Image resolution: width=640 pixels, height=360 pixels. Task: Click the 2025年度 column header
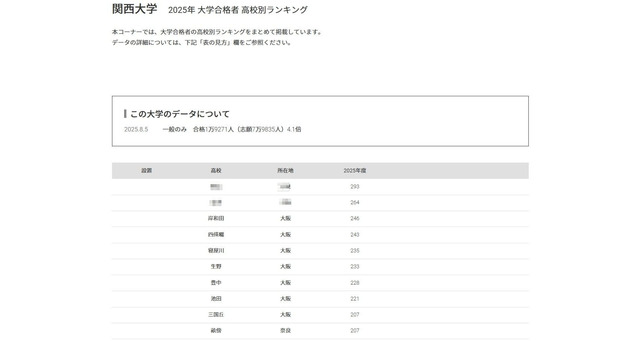355,171
